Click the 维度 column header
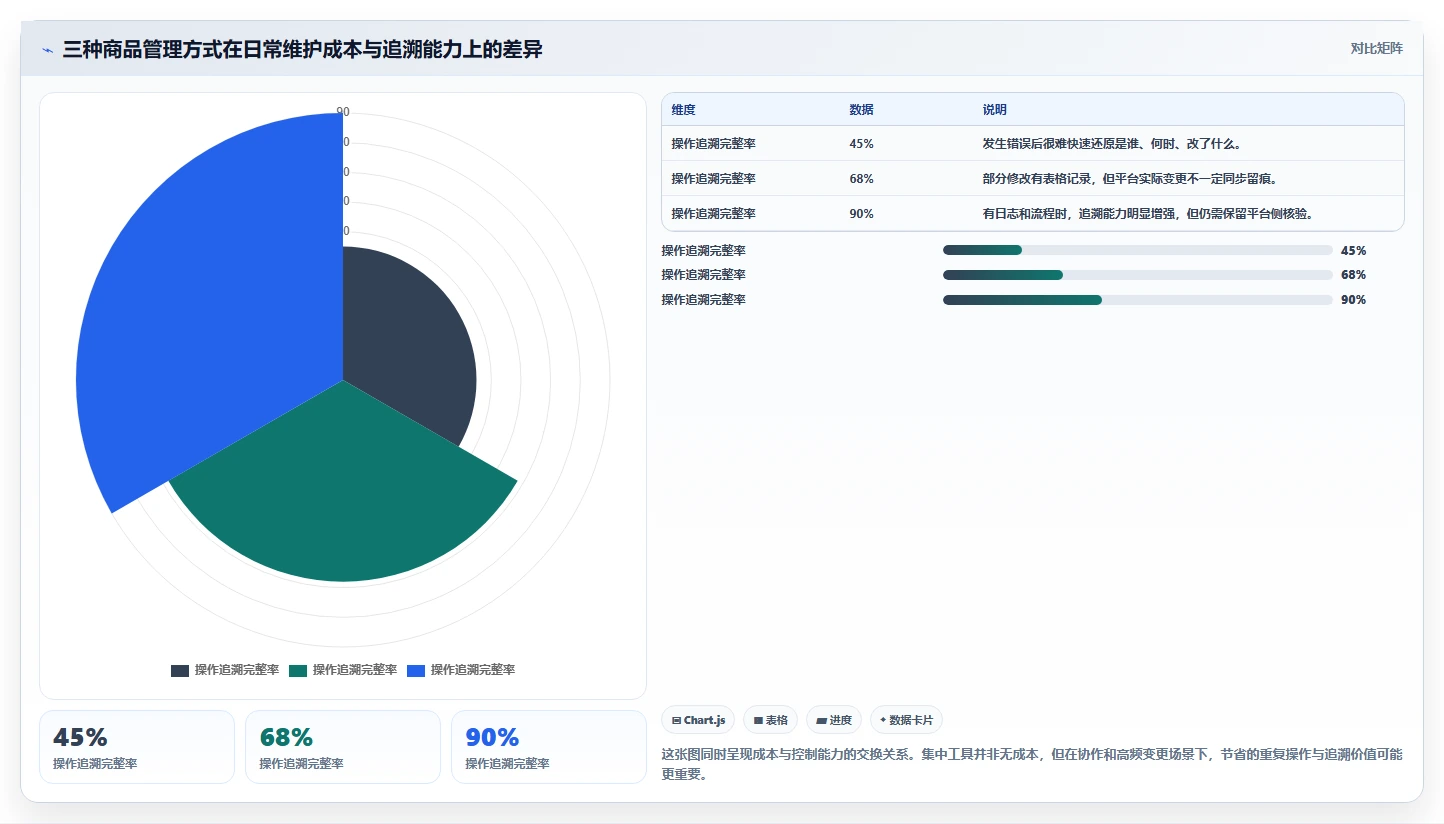The height and width of the screenshot is (824, 1444). [x=684, y=110]
